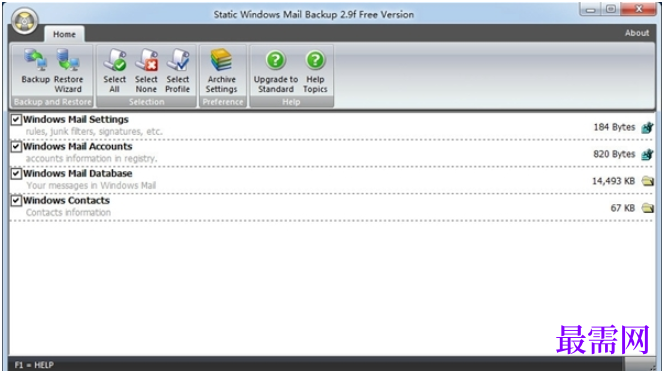Open the About menu item

(x=637, y=33)
